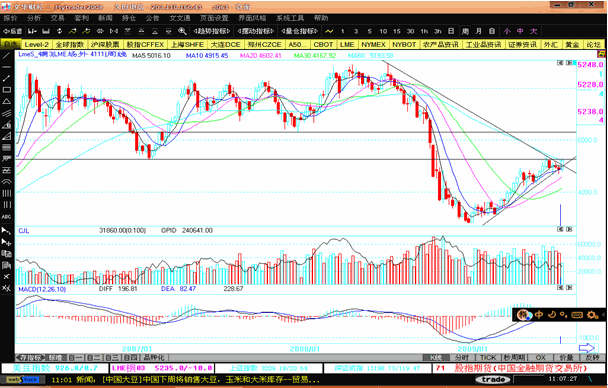This screenshot has width=608, height=388.
Task: Switch to the LME tab
Action: click(347, 45)
